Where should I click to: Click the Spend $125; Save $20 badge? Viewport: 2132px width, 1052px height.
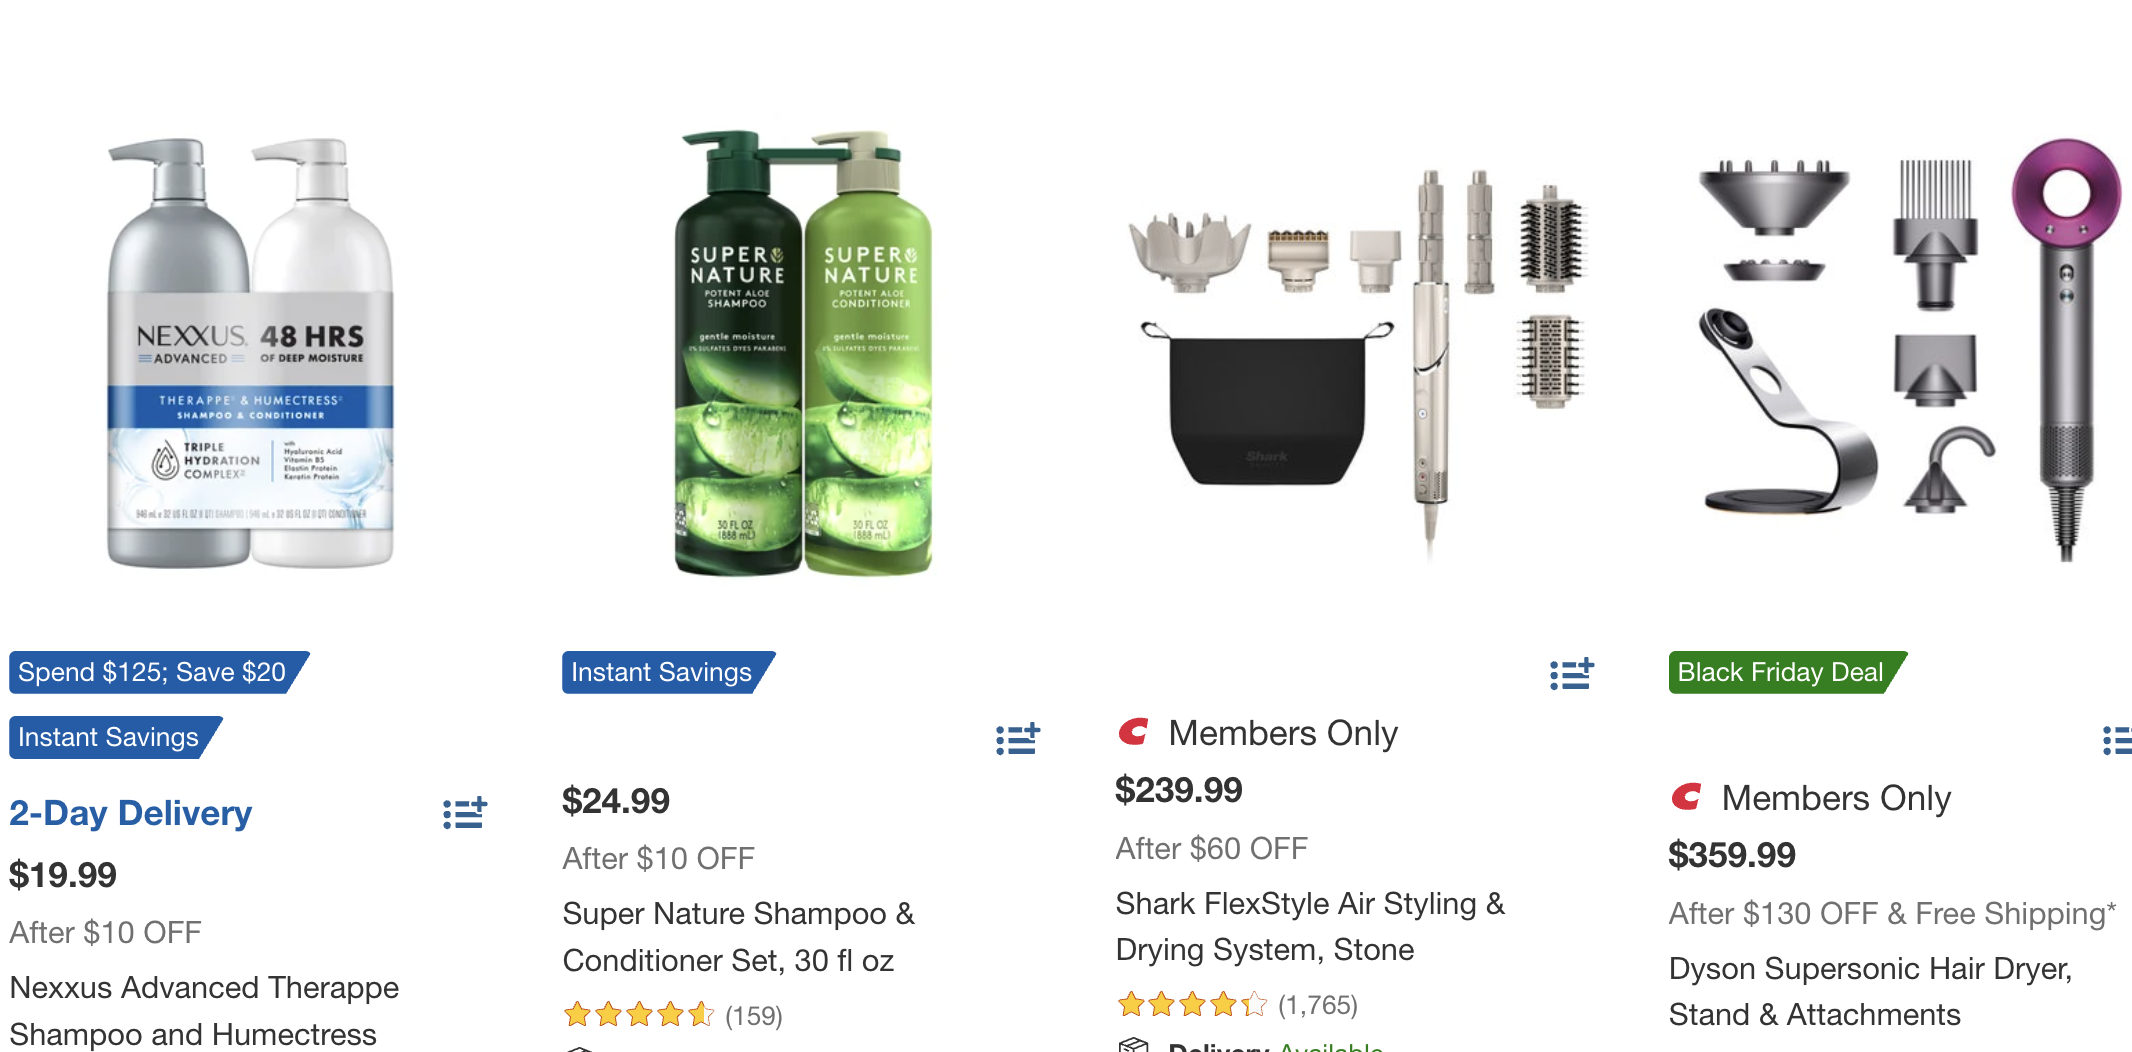click(152, 672)
